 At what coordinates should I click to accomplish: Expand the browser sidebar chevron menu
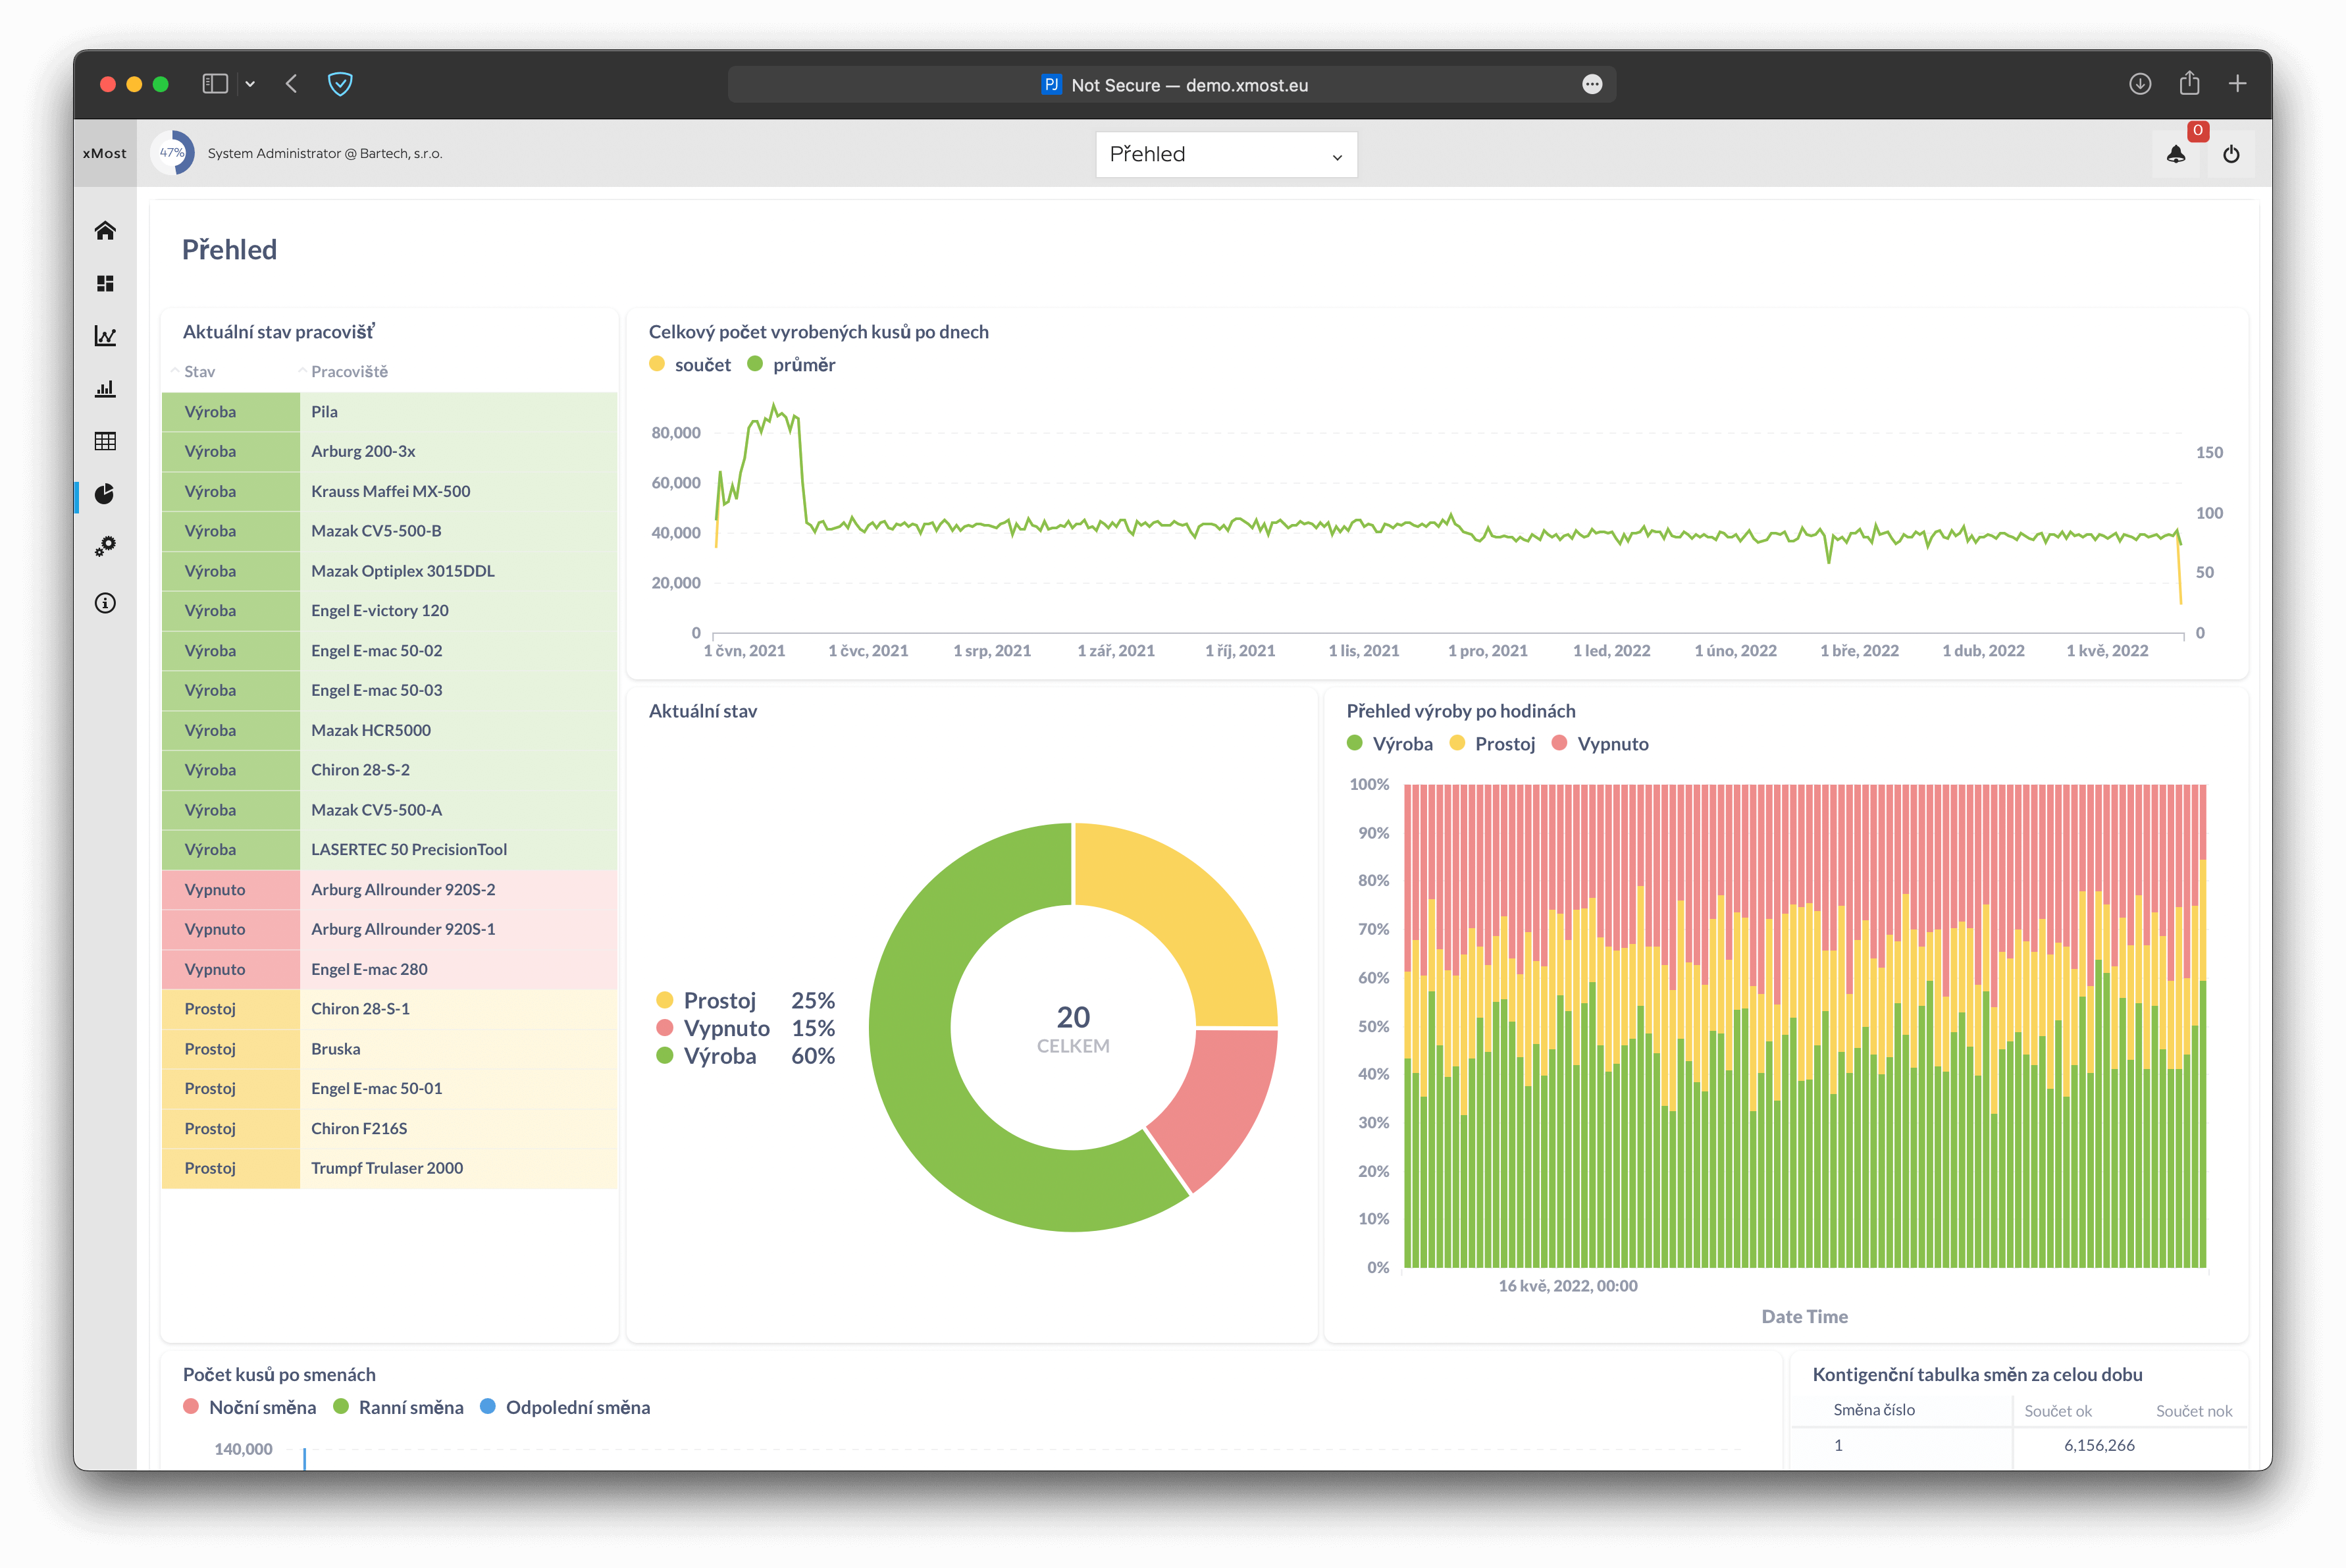tap(250, 84)
